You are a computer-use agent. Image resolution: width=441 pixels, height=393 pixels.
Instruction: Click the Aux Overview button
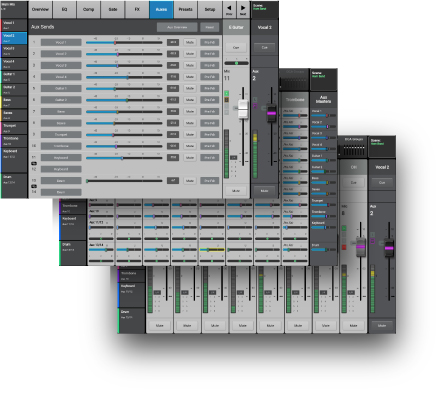click(177, 27)
